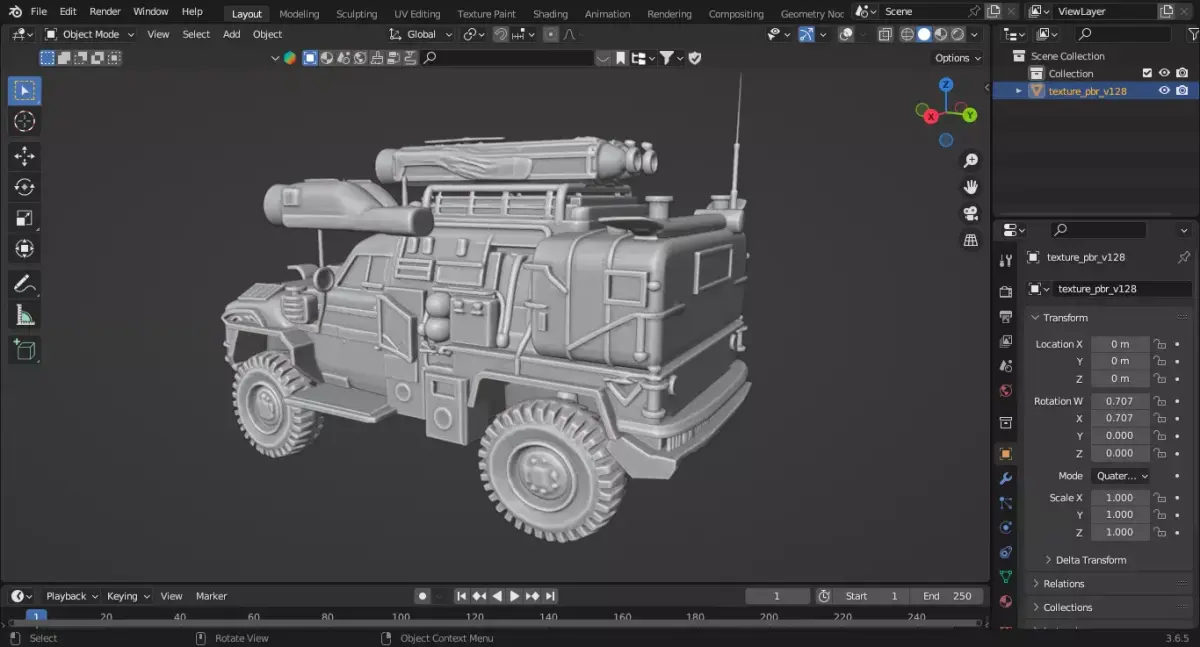Click the blue Z axis gizmo ball
This screenshot has width=1200, height=647.
click(x=946, y=86)
